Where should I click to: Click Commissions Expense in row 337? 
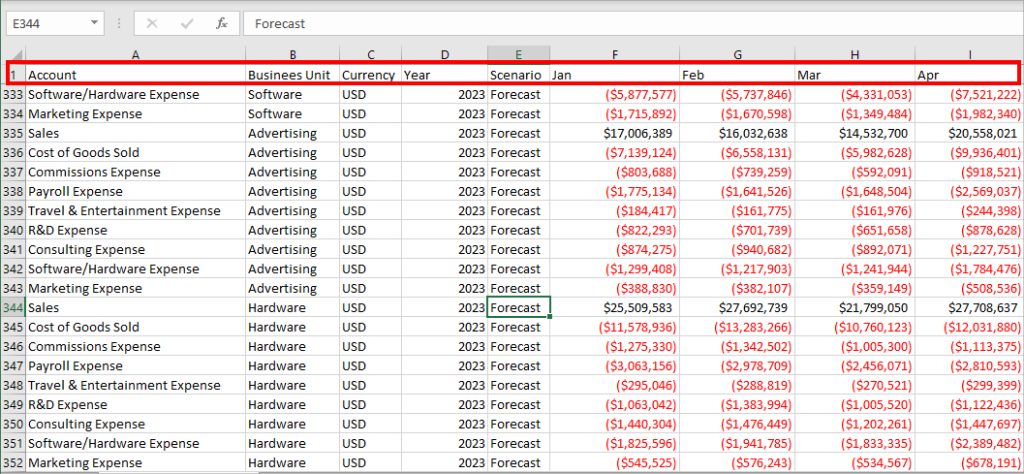[135, 172]
